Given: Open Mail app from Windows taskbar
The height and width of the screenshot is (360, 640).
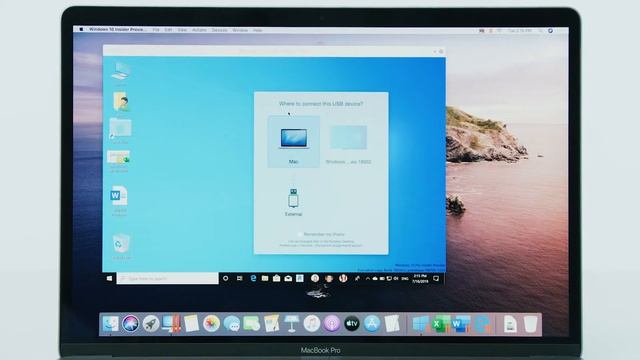Looking at the screenshot, I should (x=288, y=278).
